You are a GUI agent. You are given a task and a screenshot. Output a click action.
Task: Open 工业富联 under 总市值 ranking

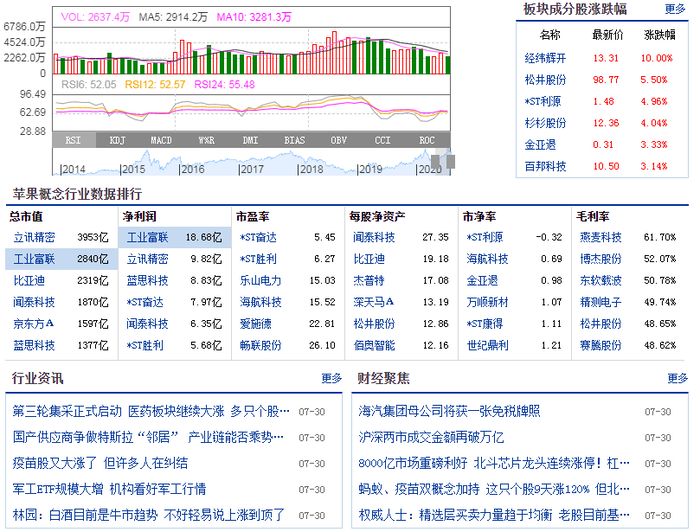(x=34, y=259)
